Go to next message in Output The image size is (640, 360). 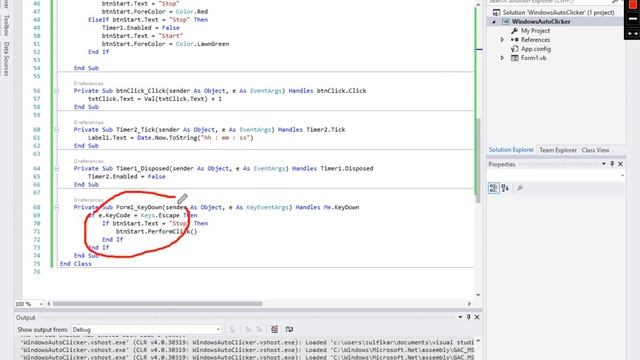pyautogui.click(x=259, y=329)
